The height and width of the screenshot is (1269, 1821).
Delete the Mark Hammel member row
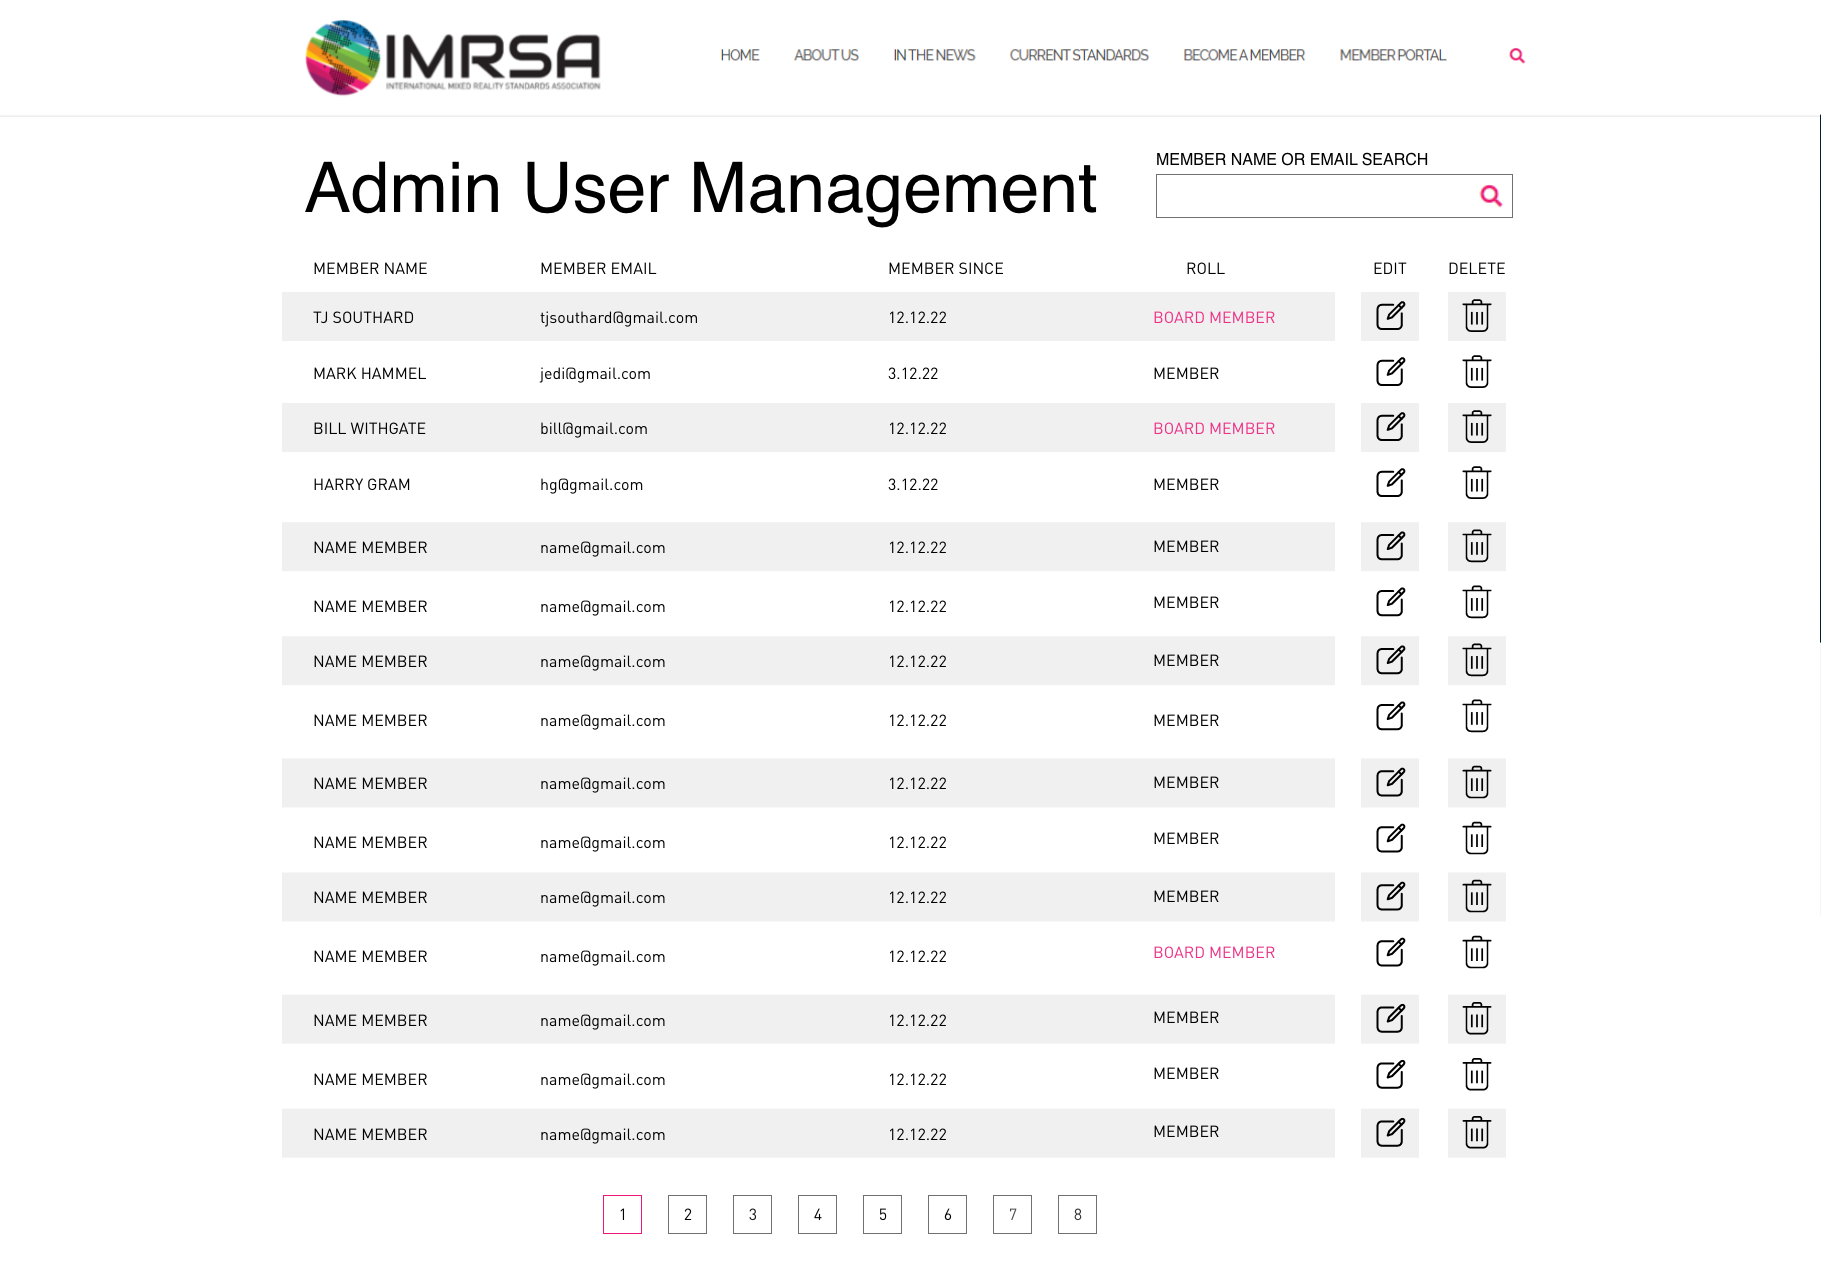(x=1476, y=372)
